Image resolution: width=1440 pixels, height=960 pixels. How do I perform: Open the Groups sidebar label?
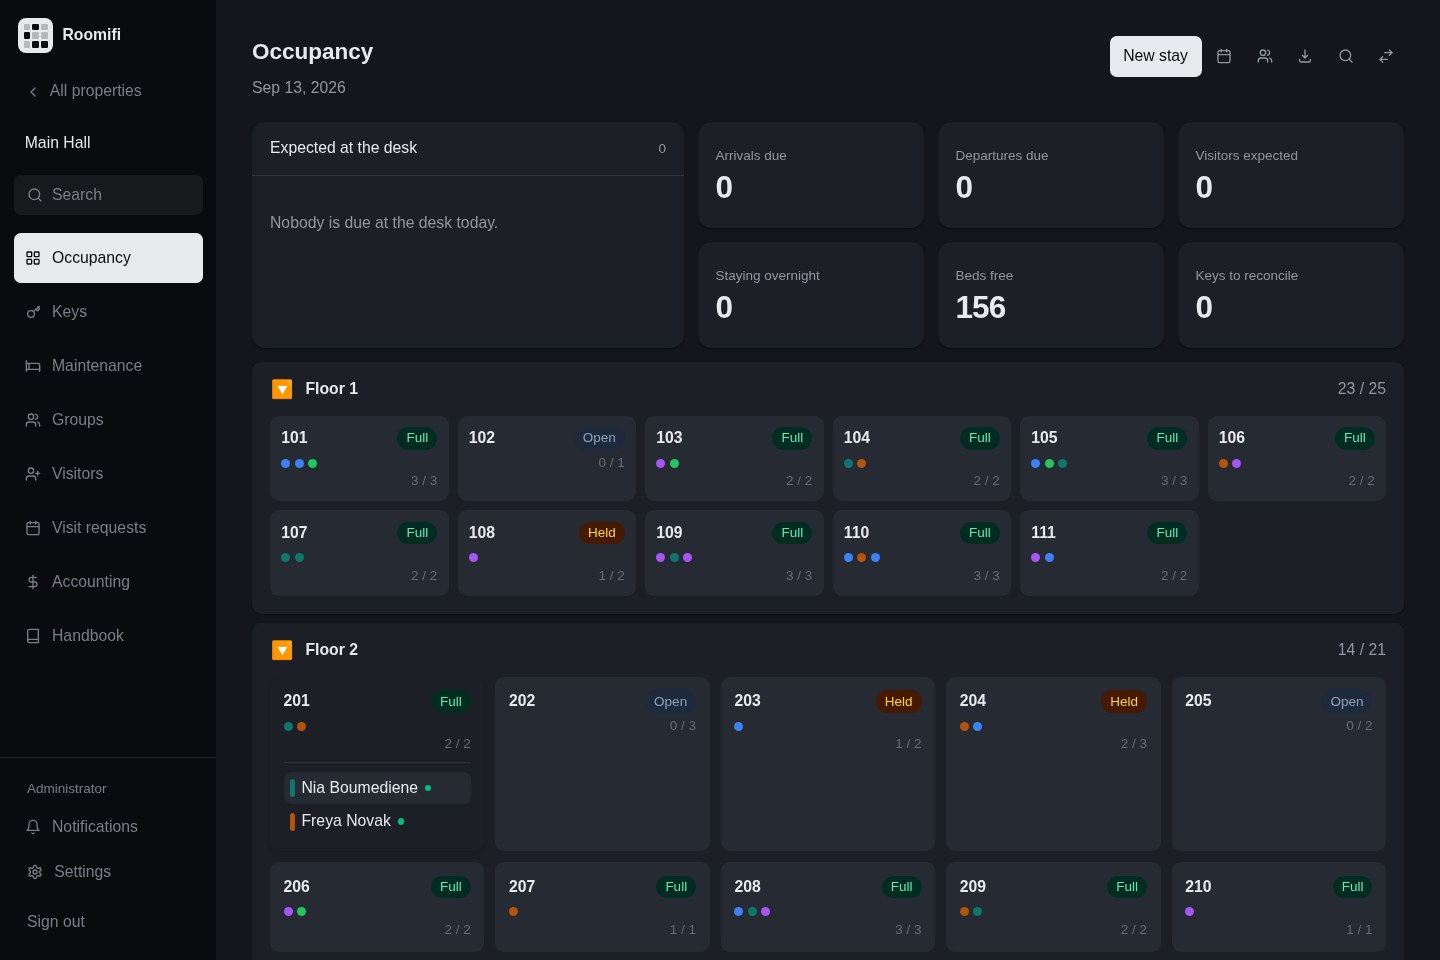78,420
